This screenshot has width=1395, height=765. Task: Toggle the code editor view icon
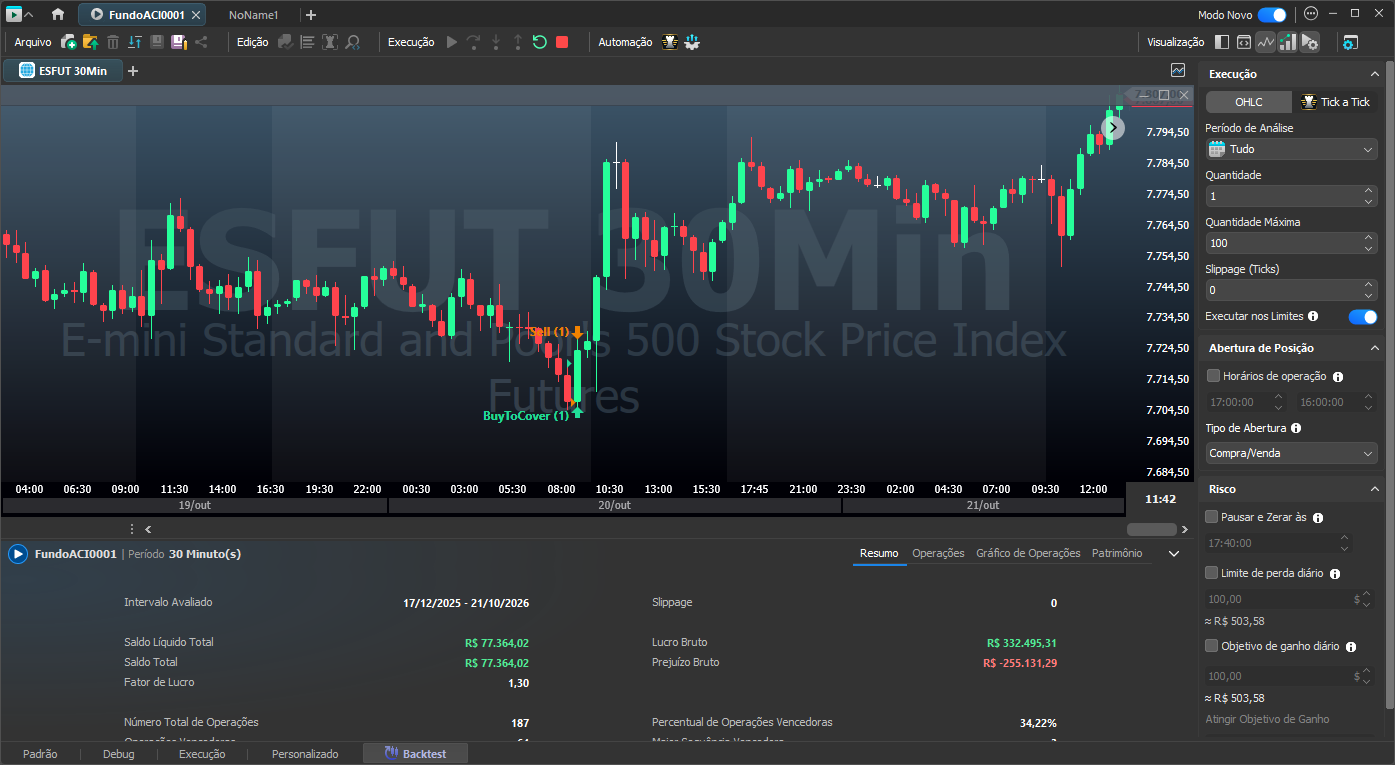pos(1244,42)
